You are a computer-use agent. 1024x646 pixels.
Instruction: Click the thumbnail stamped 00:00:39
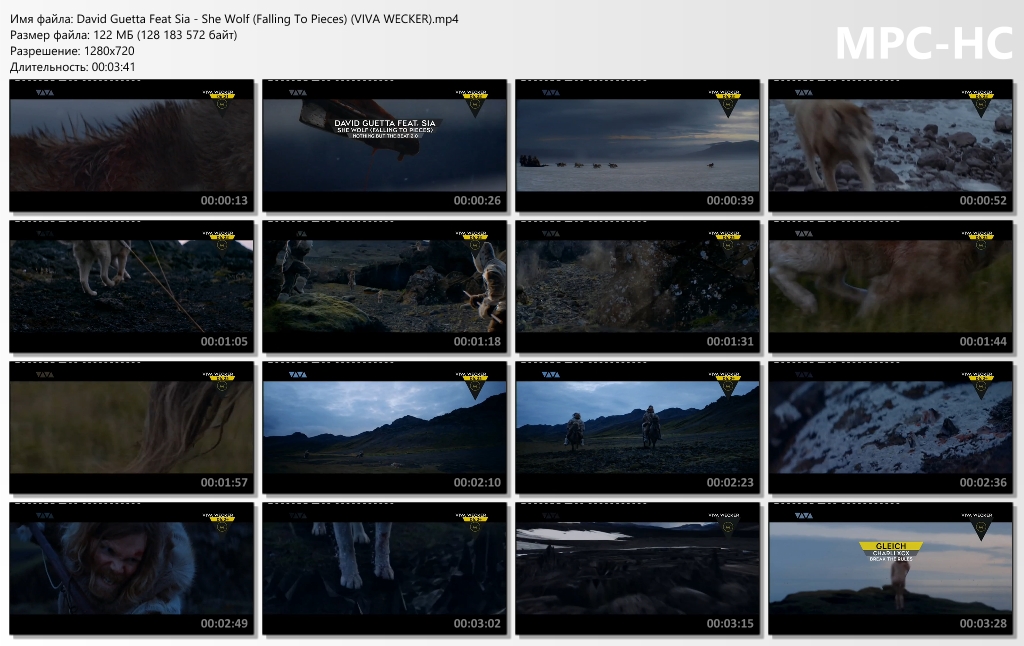tap(637, 146)
